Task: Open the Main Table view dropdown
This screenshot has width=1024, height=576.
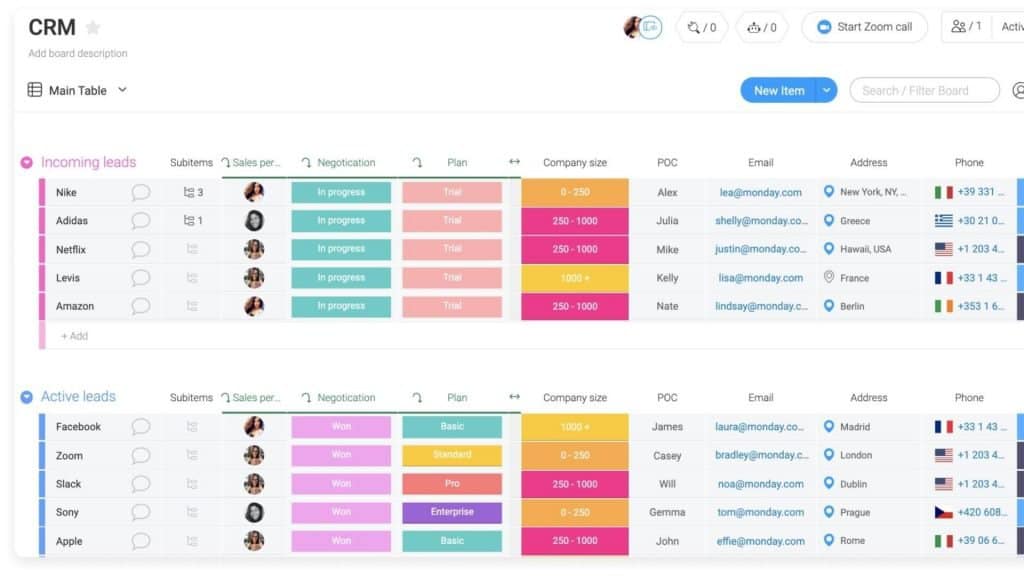Action: 122,90
